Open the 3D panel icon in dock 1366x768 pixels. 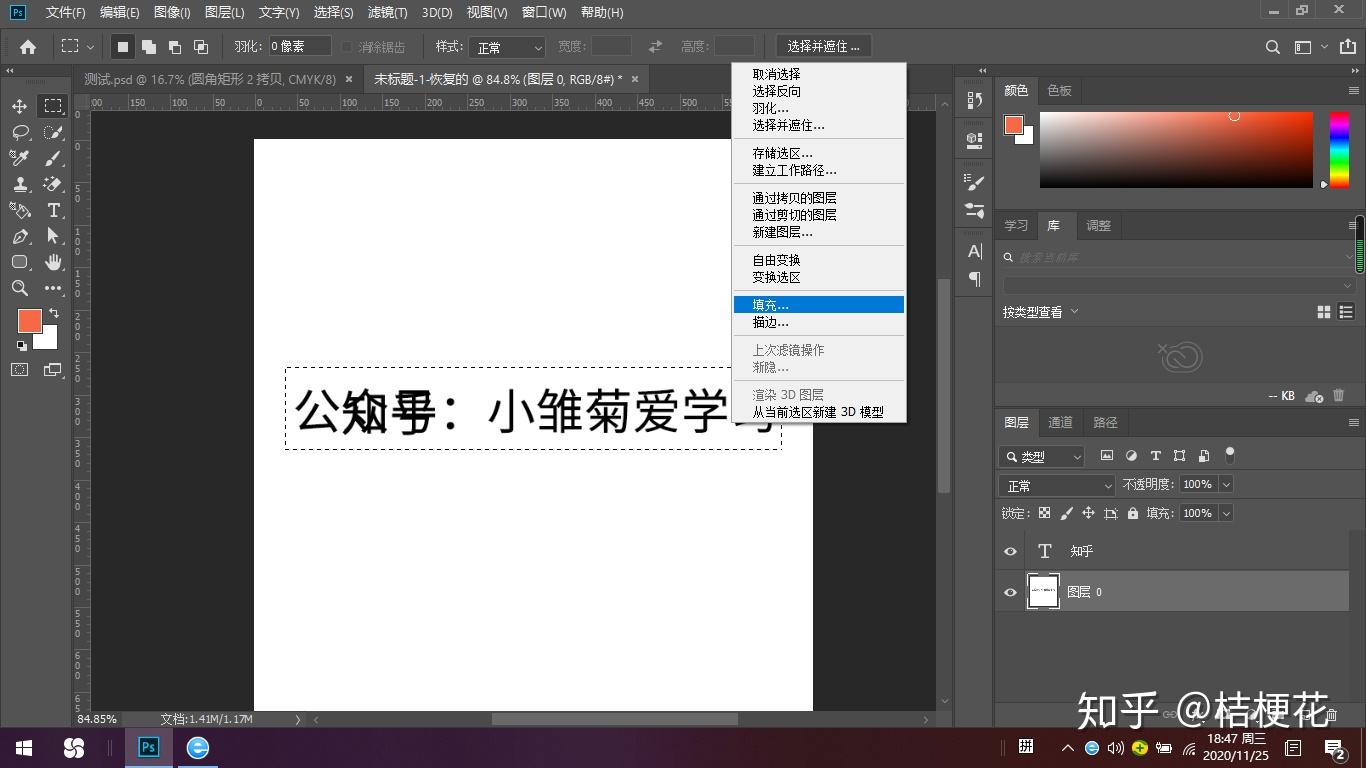pos(975,139)
